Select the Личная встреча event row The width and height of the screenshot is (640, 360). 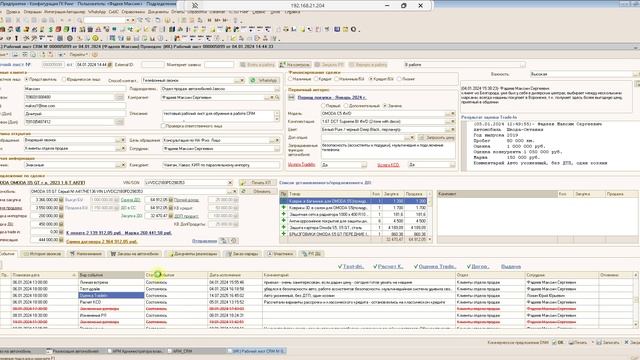[x=317, y=282]
